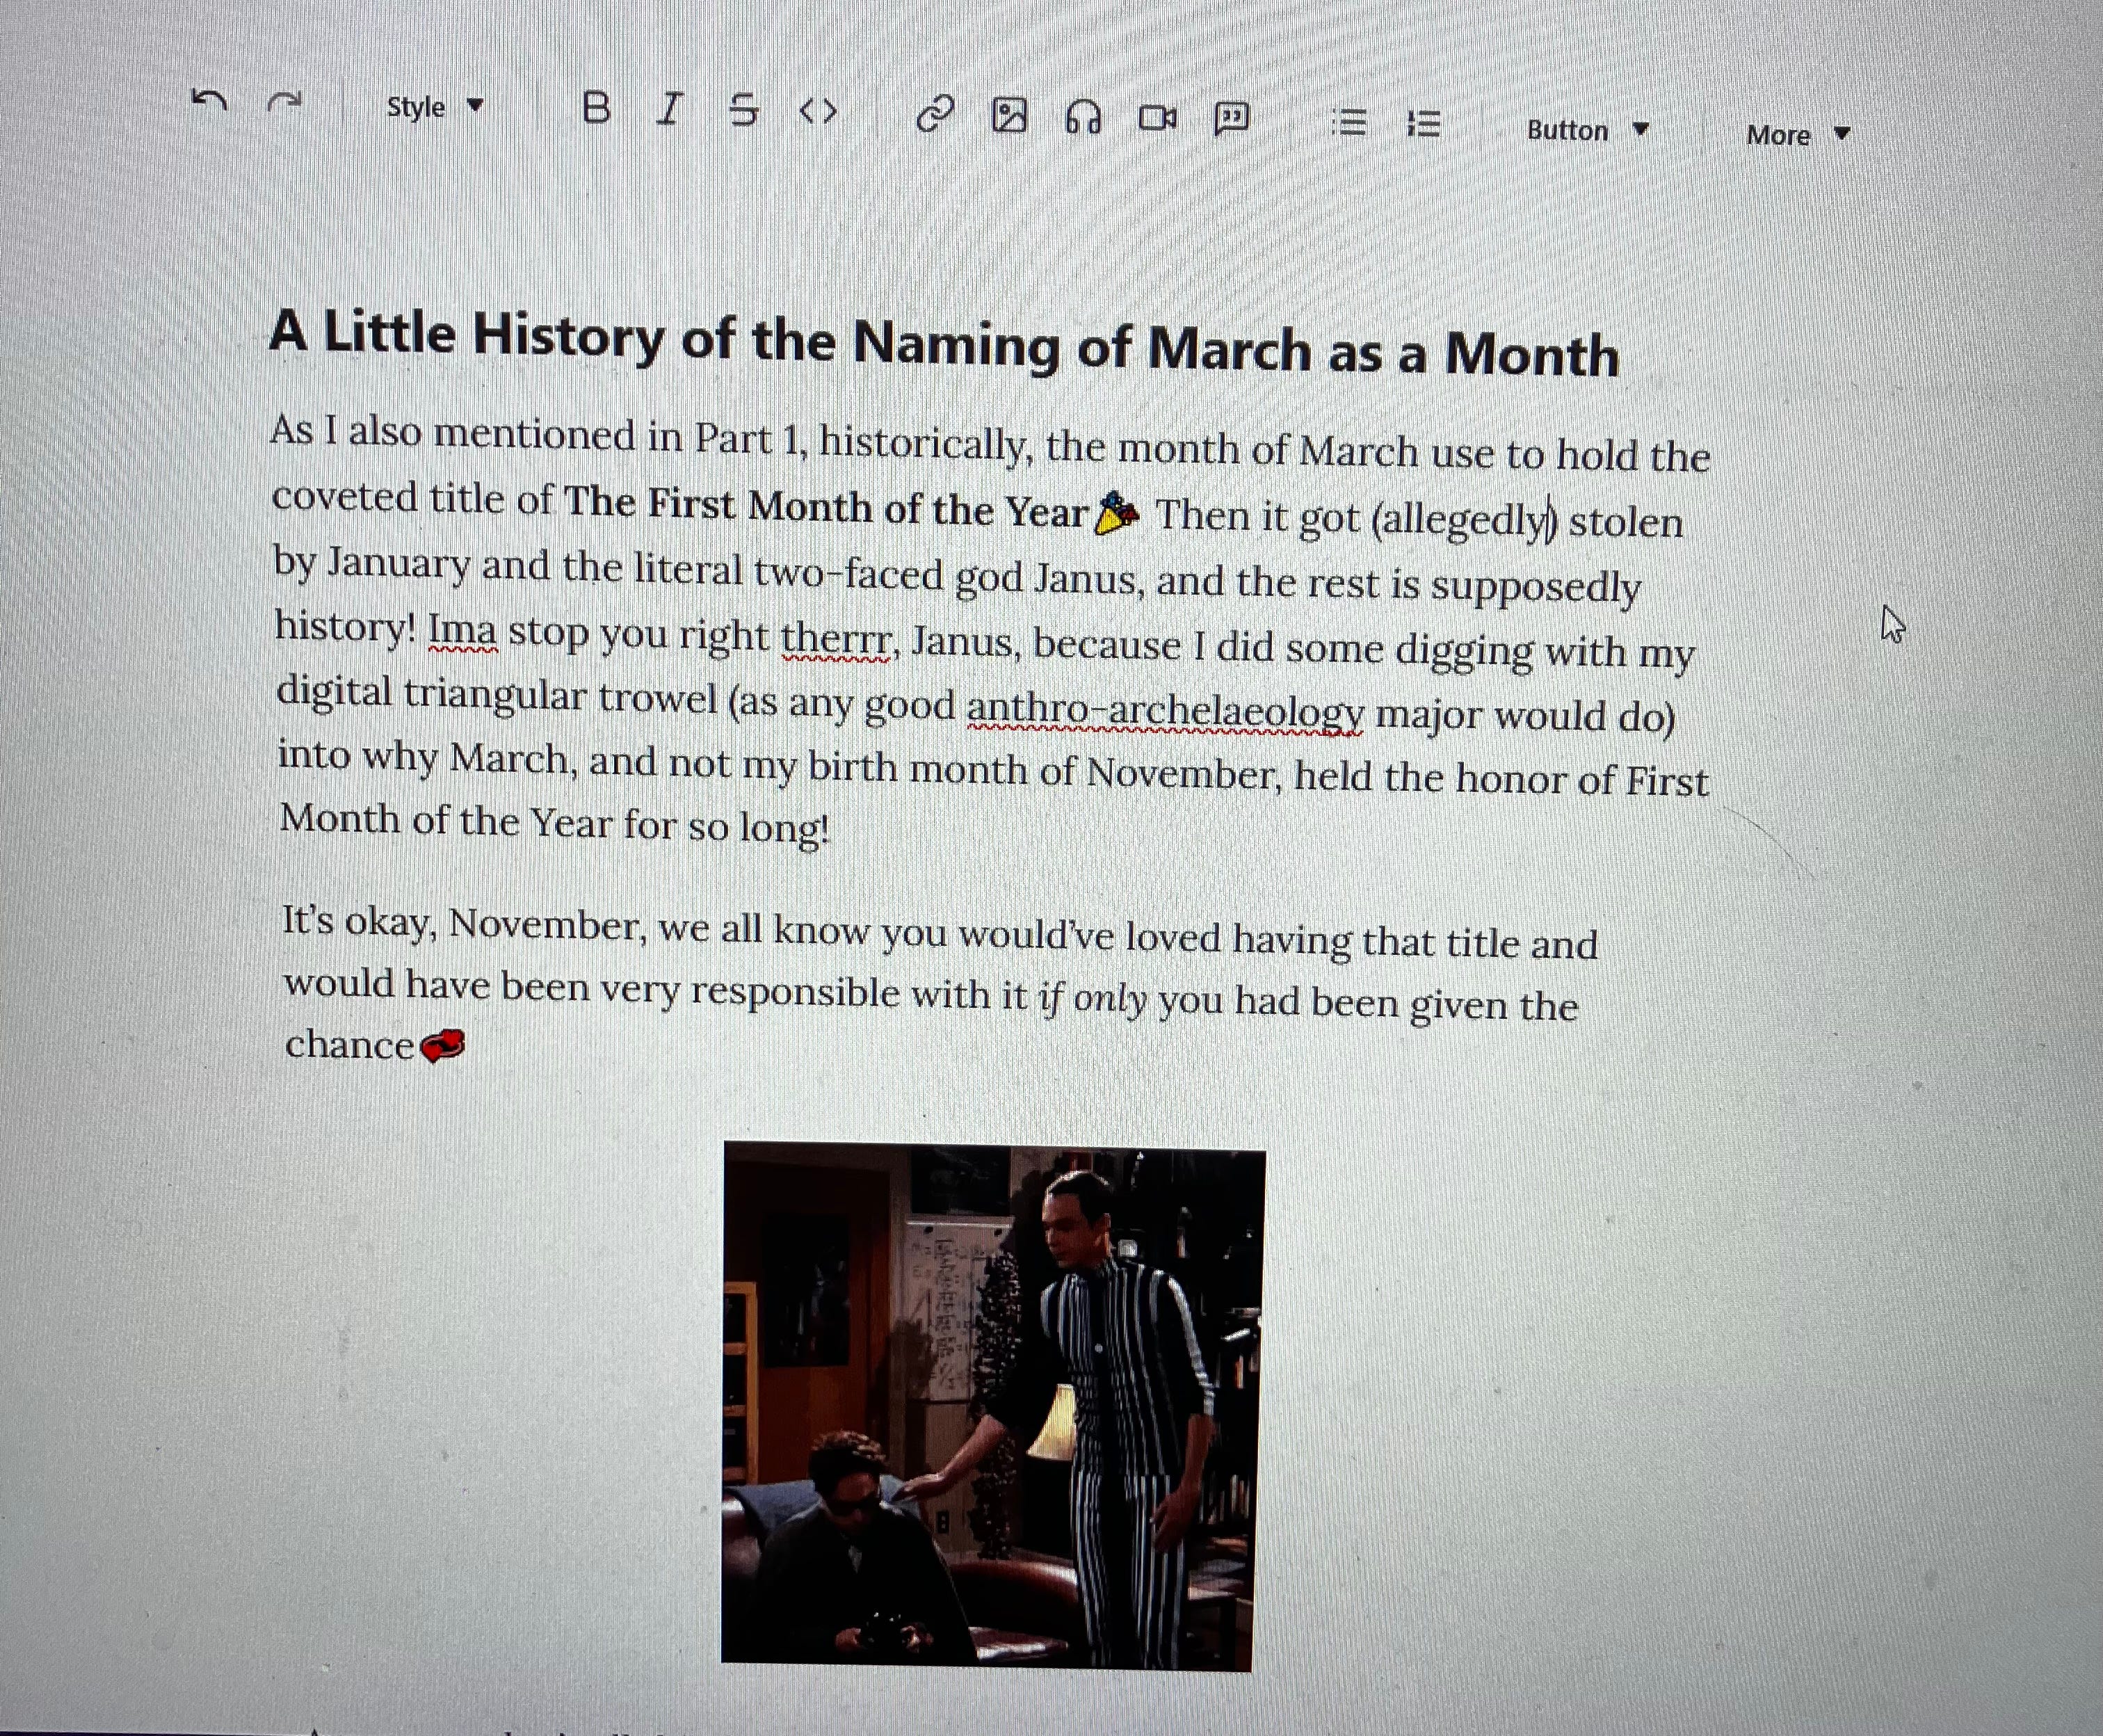Click the underlined word 'anthro-archelaeology'
This screenshot has height=1736, width=2103.
pyautogui.click(x=1165, y=711)
